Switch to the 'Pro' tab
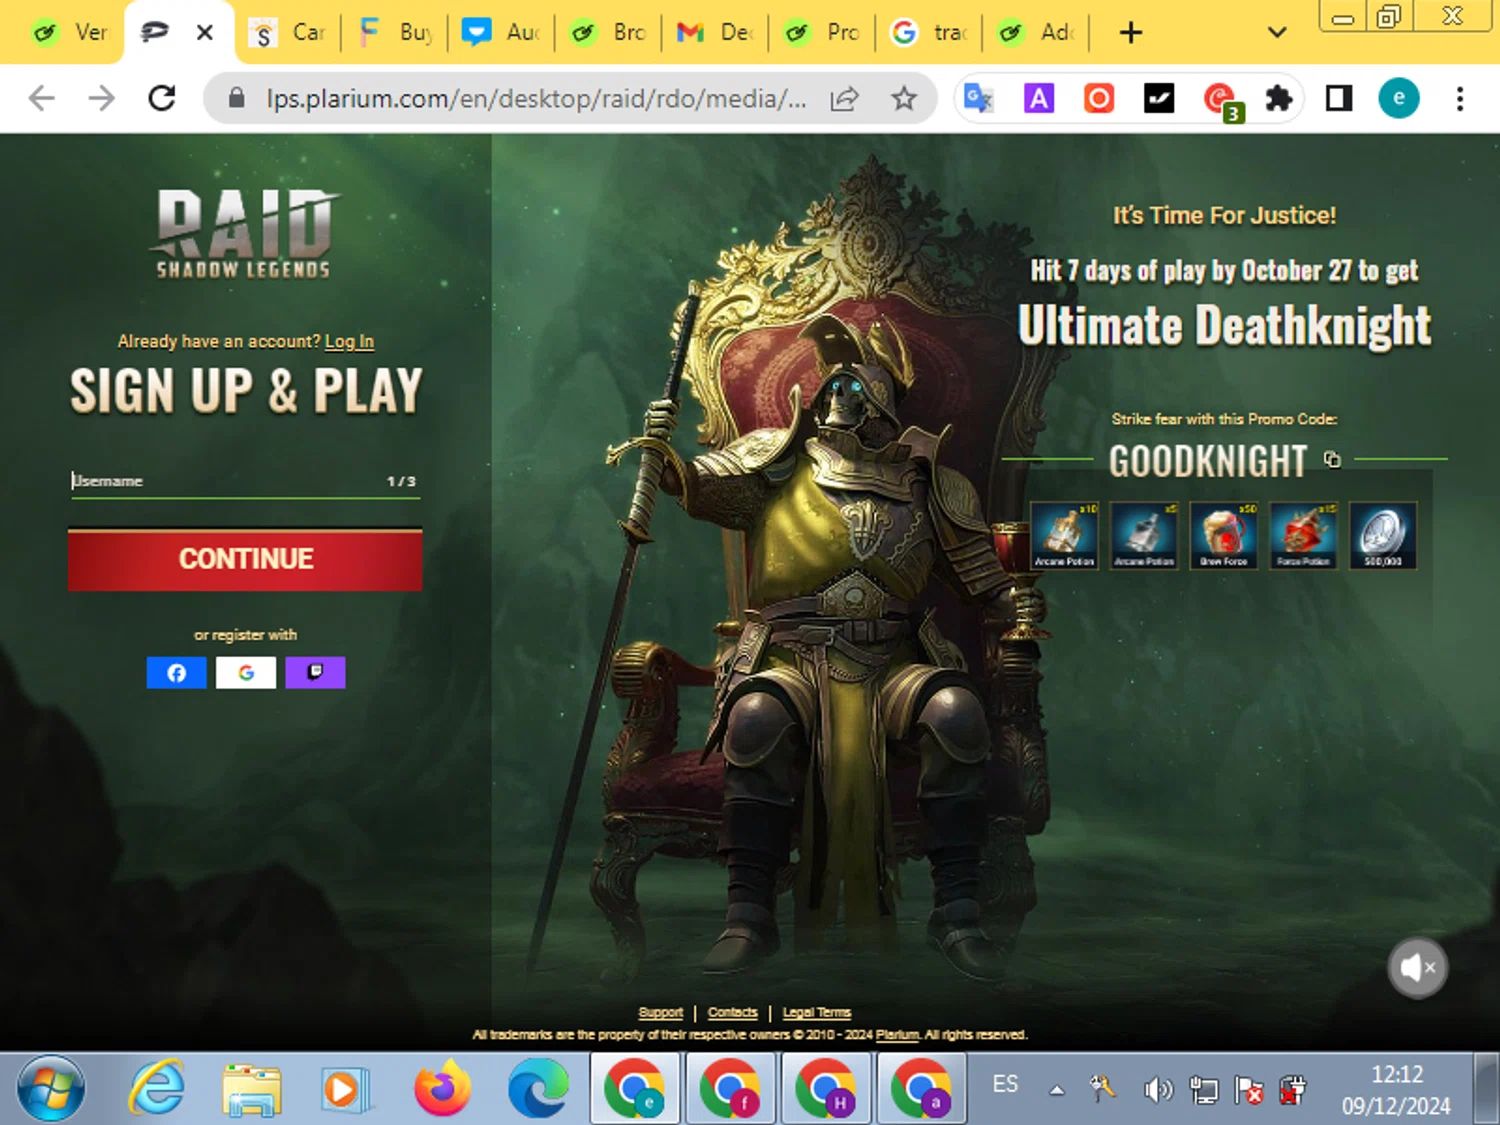This screenshot has height=1125, width=1500. [823, 33]
